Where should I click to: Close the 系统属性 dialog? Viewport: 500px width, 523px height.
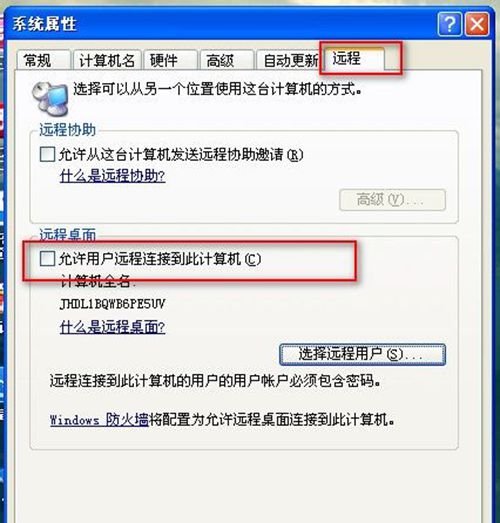point(477,24)
